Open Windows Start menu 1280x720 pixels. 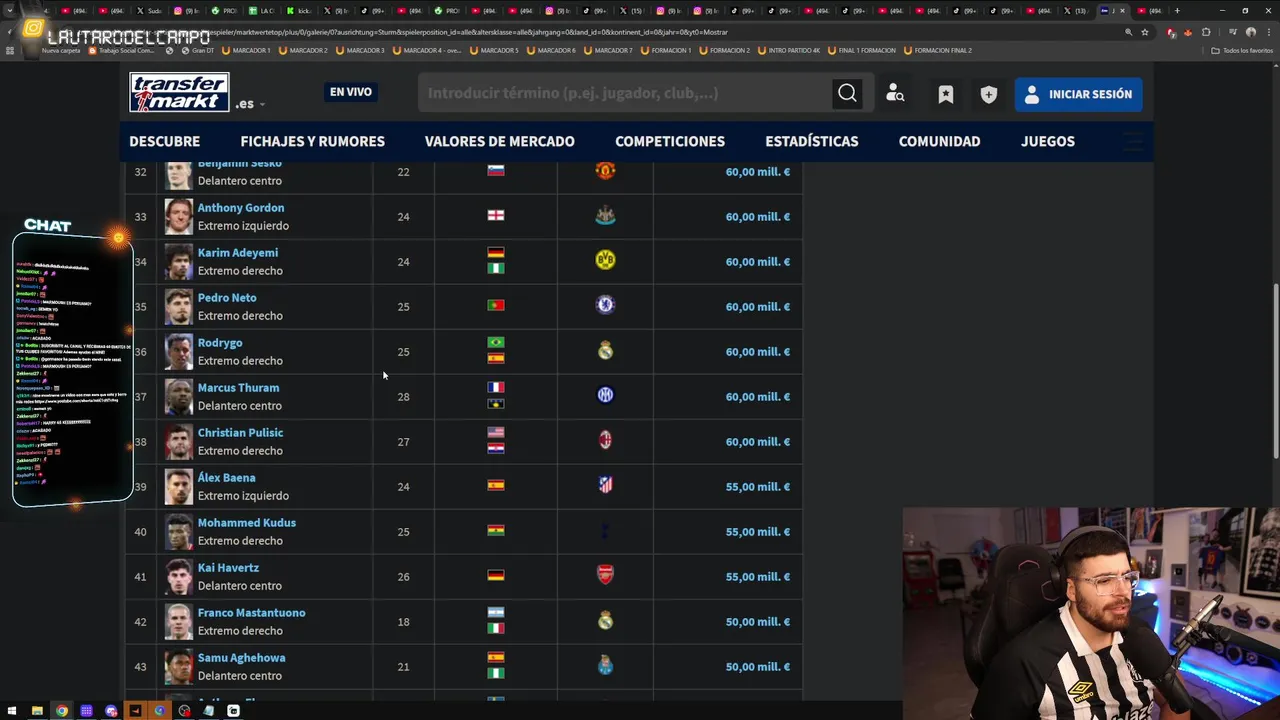(11, 711)
